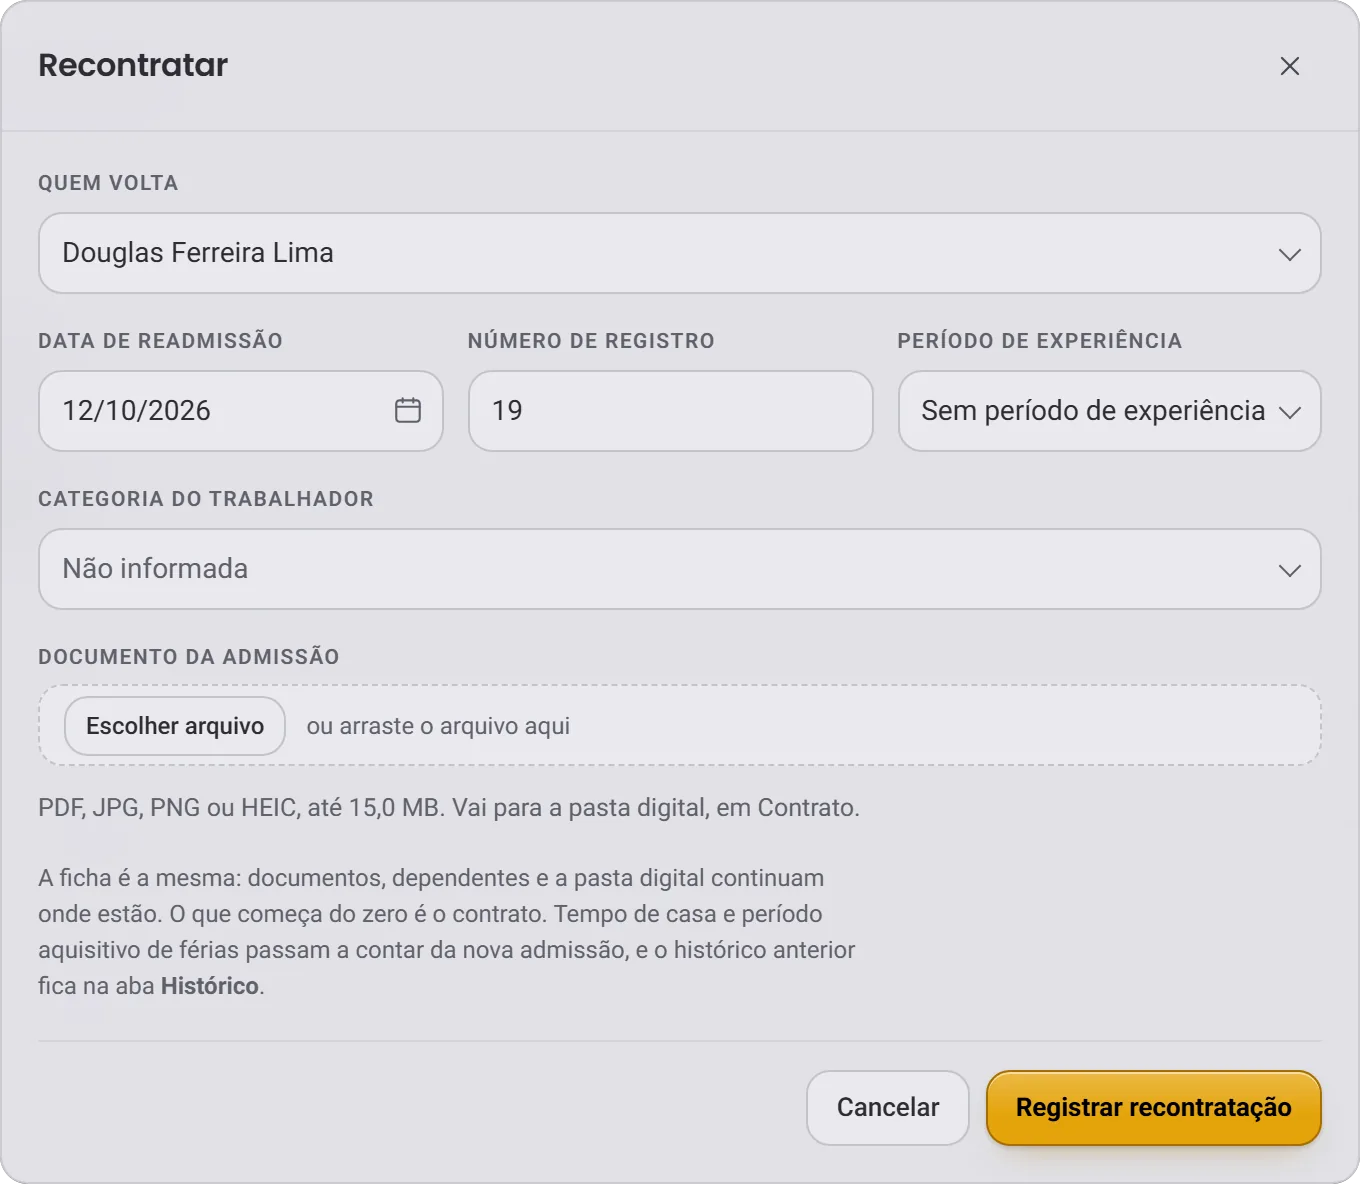Click Registrar recontratação button
1360x1184 pixels.
pos(1154,1108)
